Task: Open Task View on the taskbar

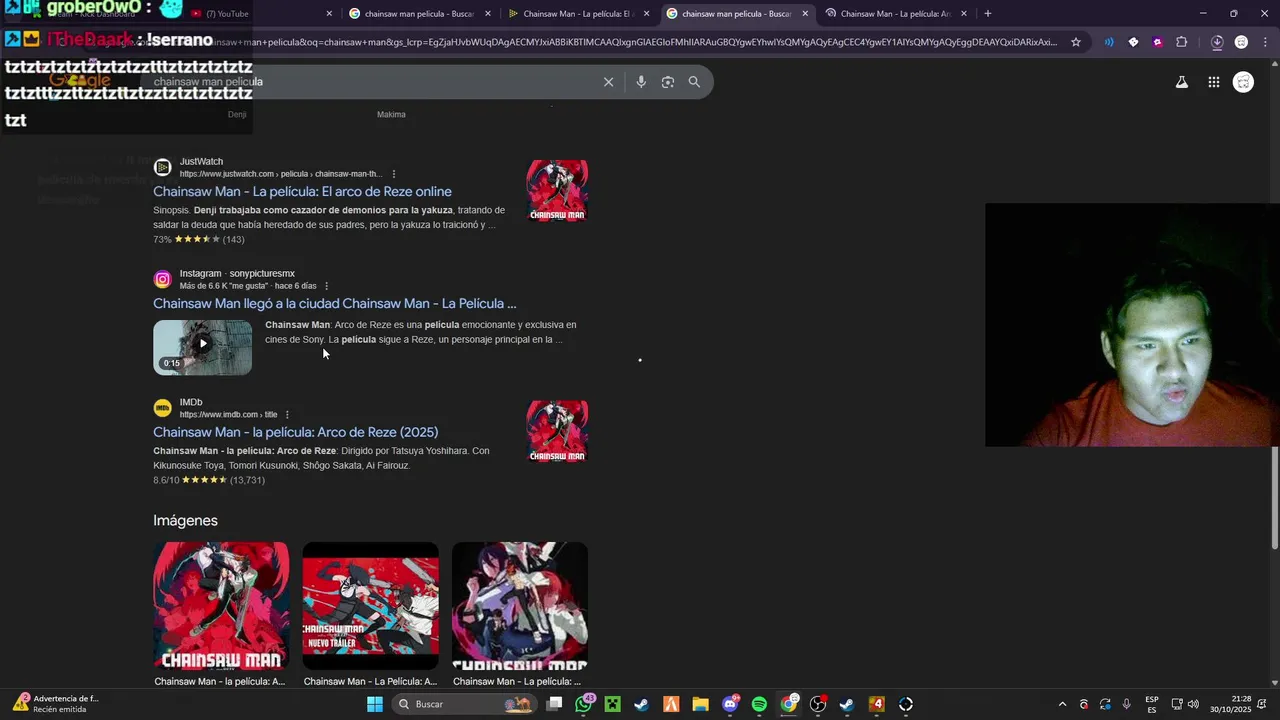Action: [x=555, y=704]
